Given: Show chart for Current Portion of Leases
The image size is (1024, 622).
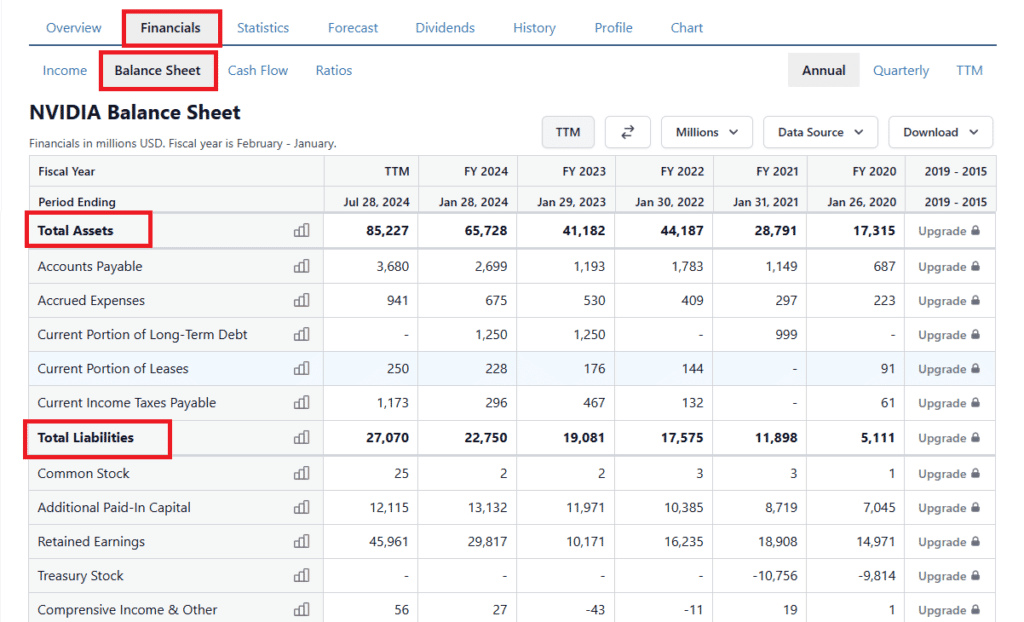Looking at the screenshot, I should [301, 369].
